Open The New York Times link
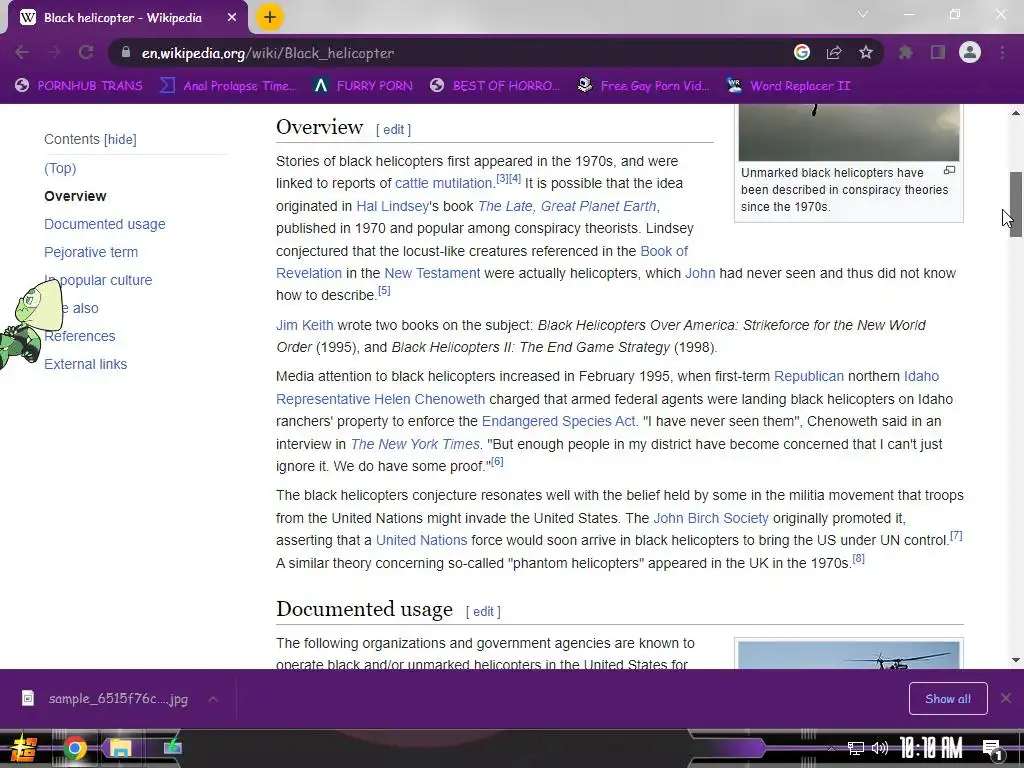Image resolution: width=1024 pixels, height=768 pixels. pyautogui.click(x=415, y=444)
